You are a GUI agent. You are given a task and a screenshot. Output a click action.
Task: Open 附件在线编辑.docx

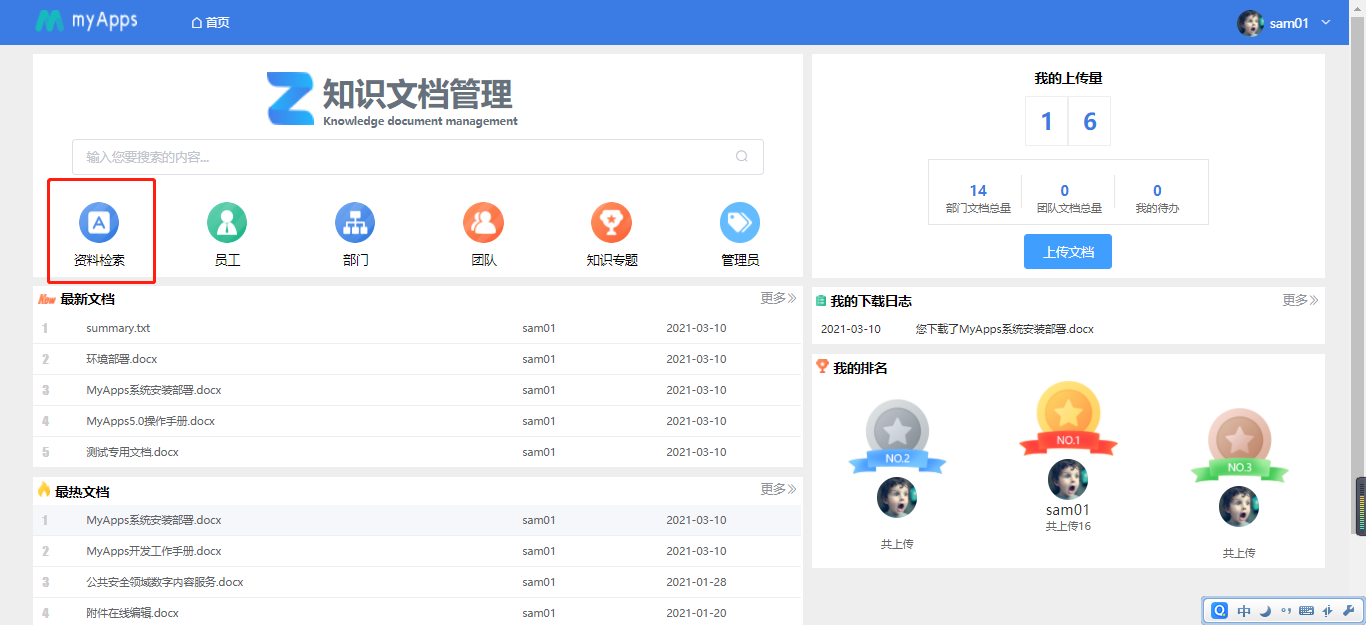pos(133,613)
